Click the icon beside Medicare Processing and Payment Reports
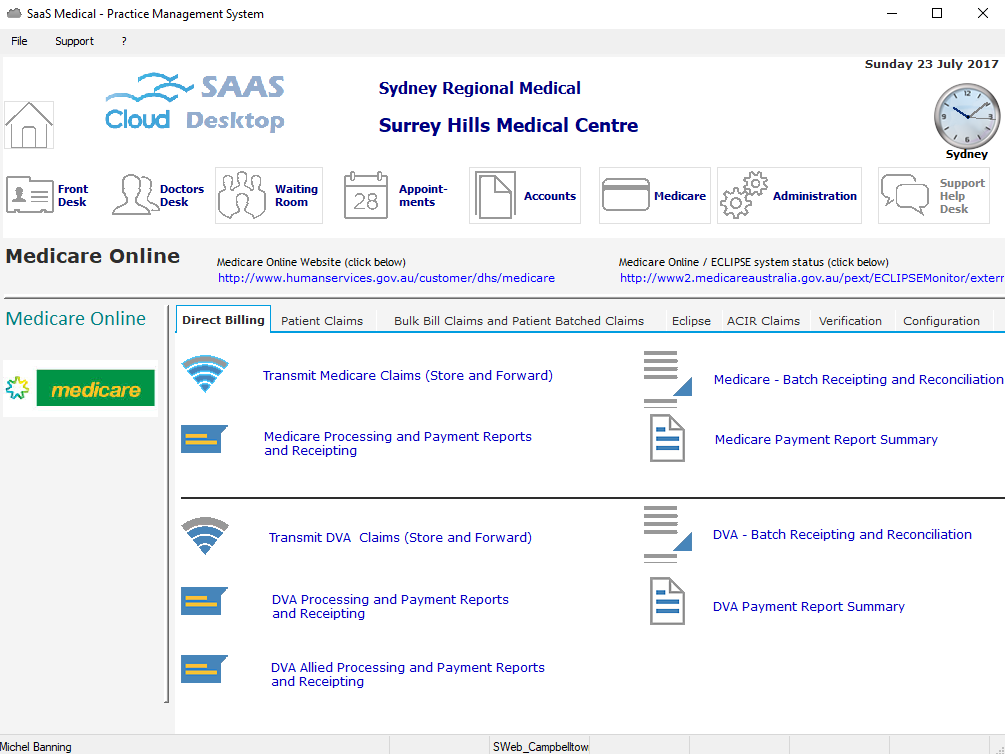1005x754 pixels. (x=204, y=439)
